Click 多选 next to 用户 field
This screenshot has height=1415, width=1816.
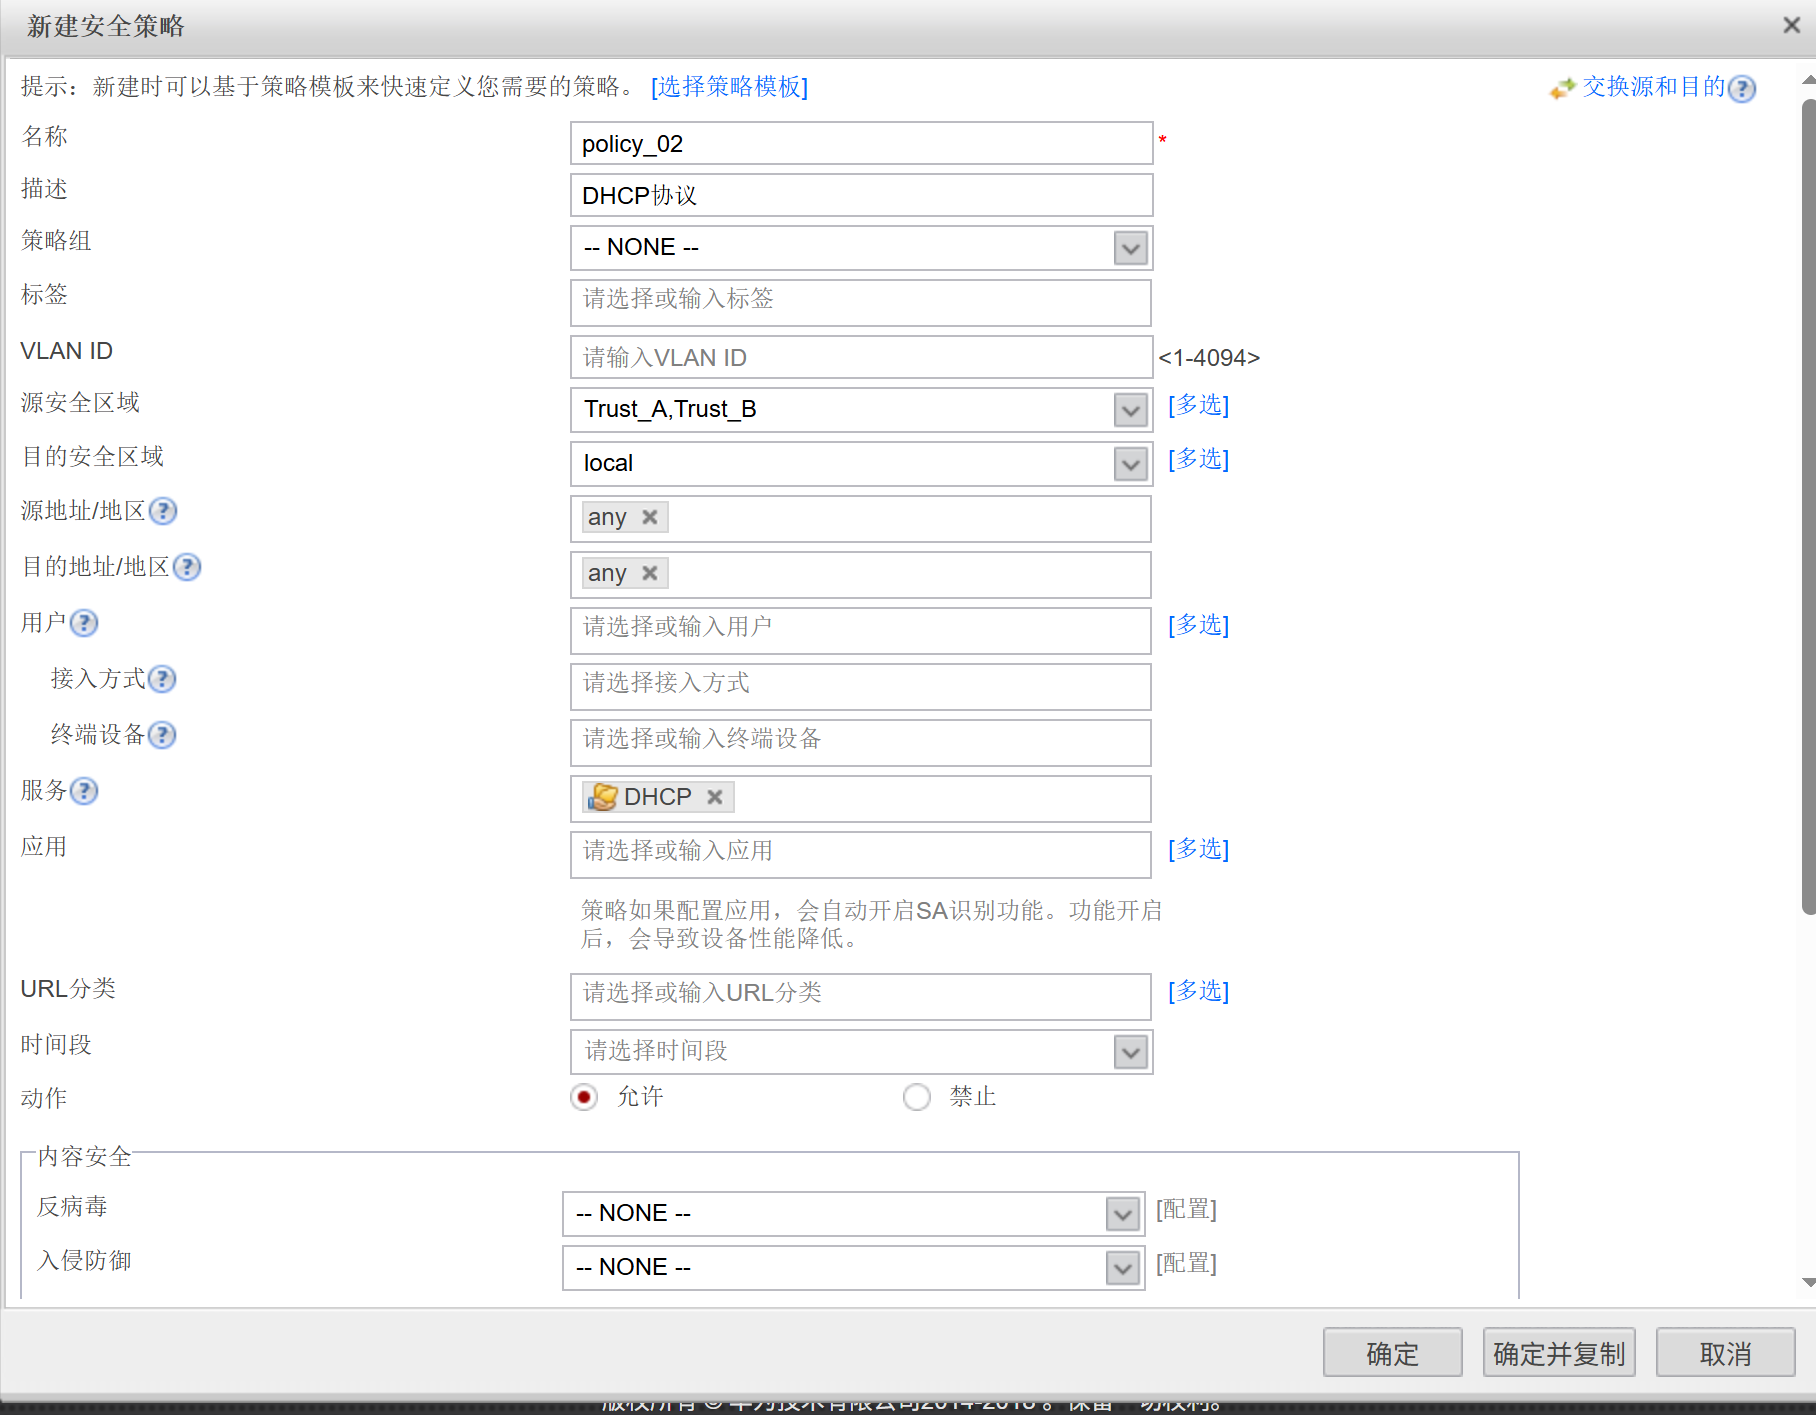point(1199,625)
